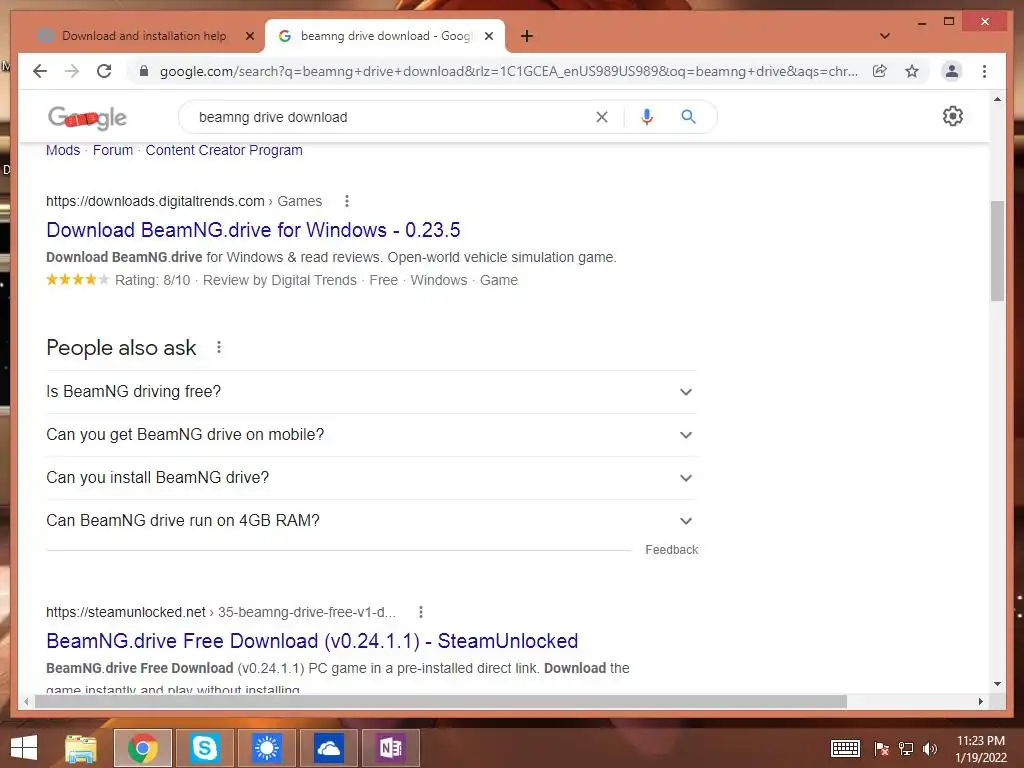Clear the search box with the X icon
The width and height of the screenshot is (1024, 768).
tap(601, 117)
